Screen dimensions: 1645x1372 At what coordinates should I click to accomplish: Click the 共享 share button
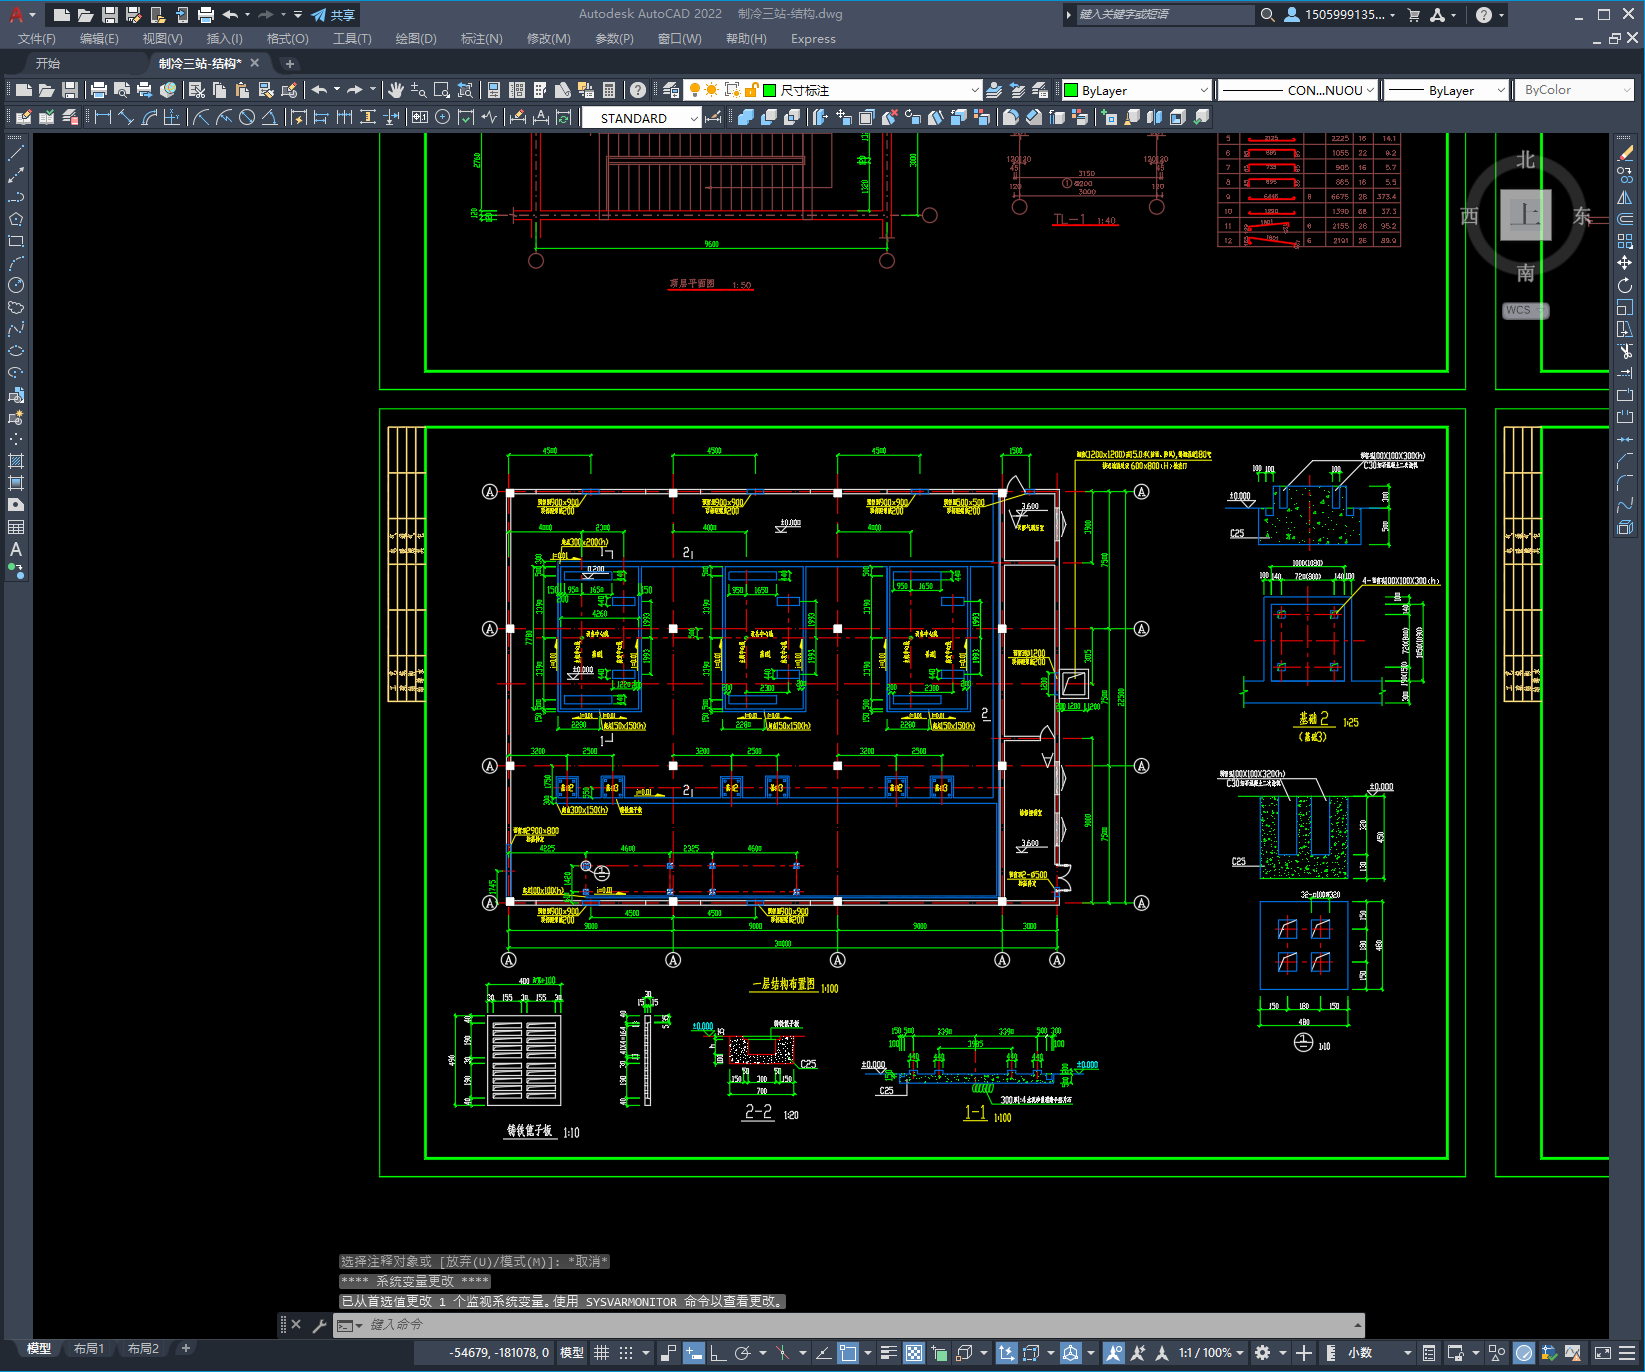click(334, 15)
